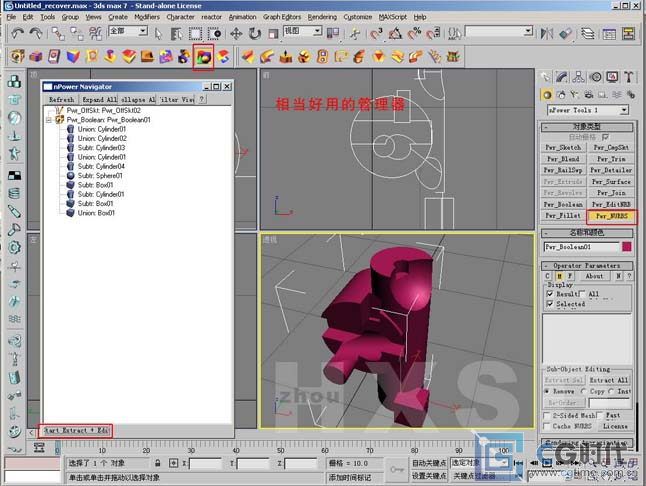
Task: Click the Pwr_NURBS button
Action: tap(611, 216)
